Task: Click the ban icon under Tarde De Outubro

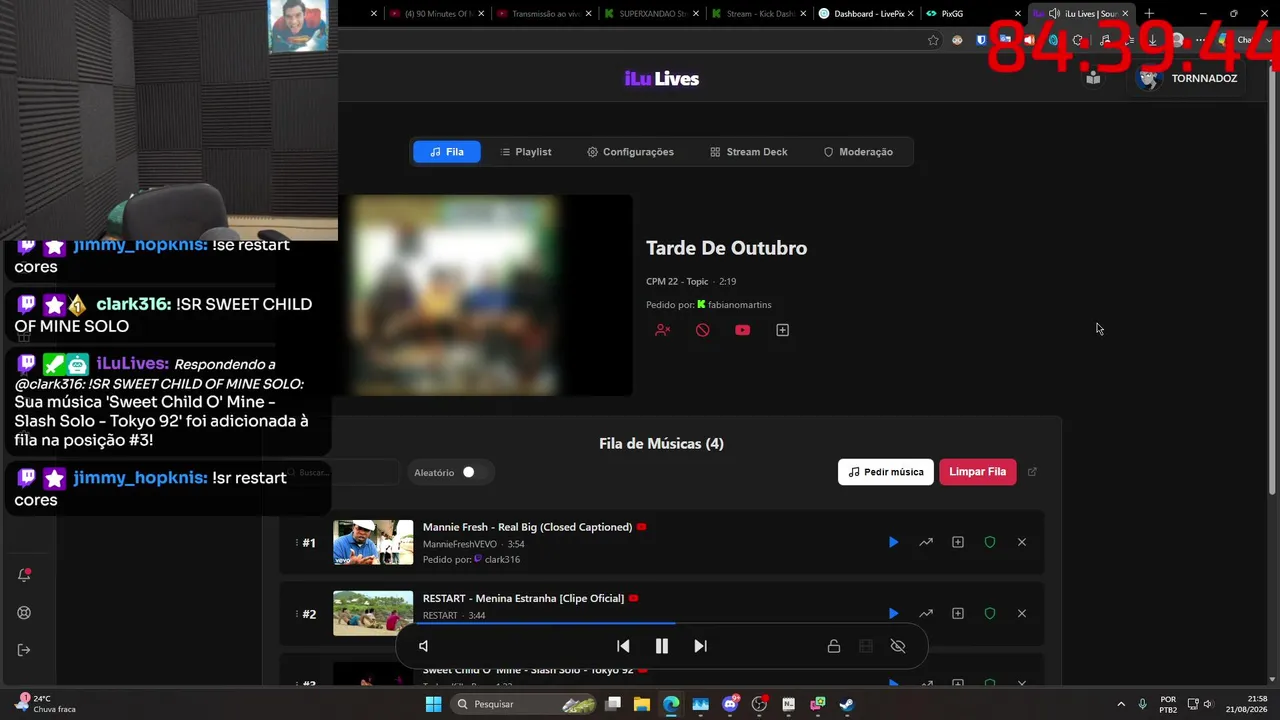Action: click(703, 330)
